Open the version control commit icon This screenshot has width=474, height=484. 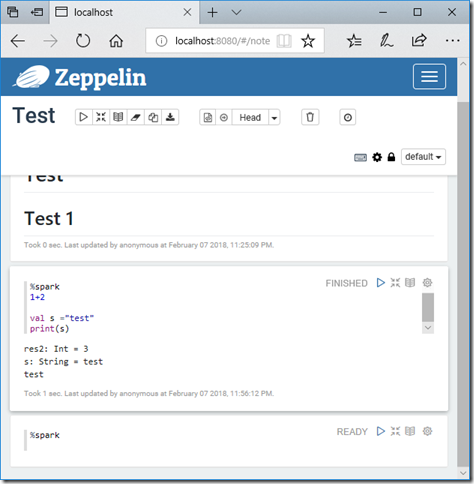pyautogui.click(x=208, y=117)
